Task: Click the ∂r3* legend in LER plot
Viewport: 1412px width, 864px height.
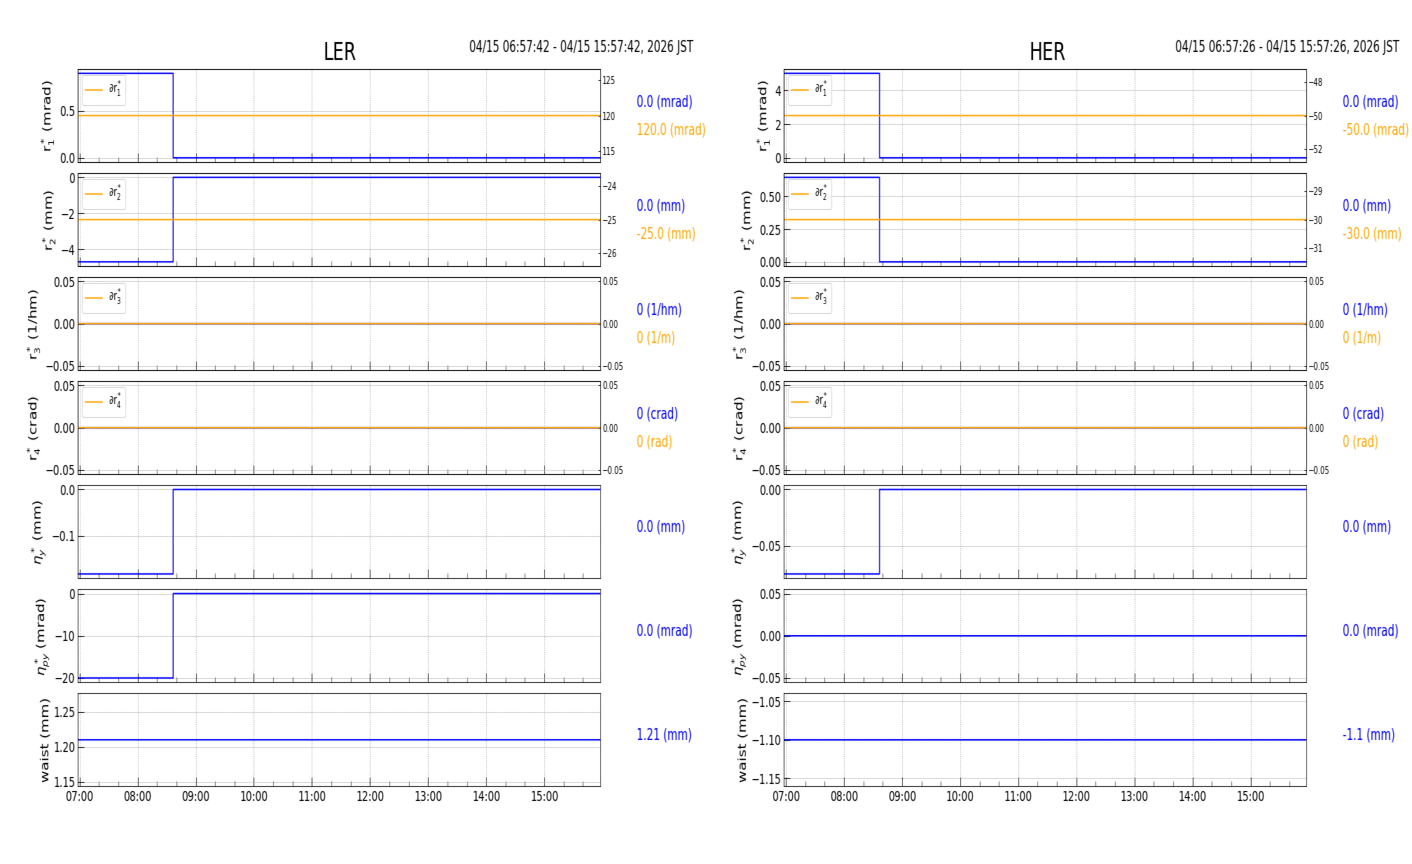Action: coord(104,298)
